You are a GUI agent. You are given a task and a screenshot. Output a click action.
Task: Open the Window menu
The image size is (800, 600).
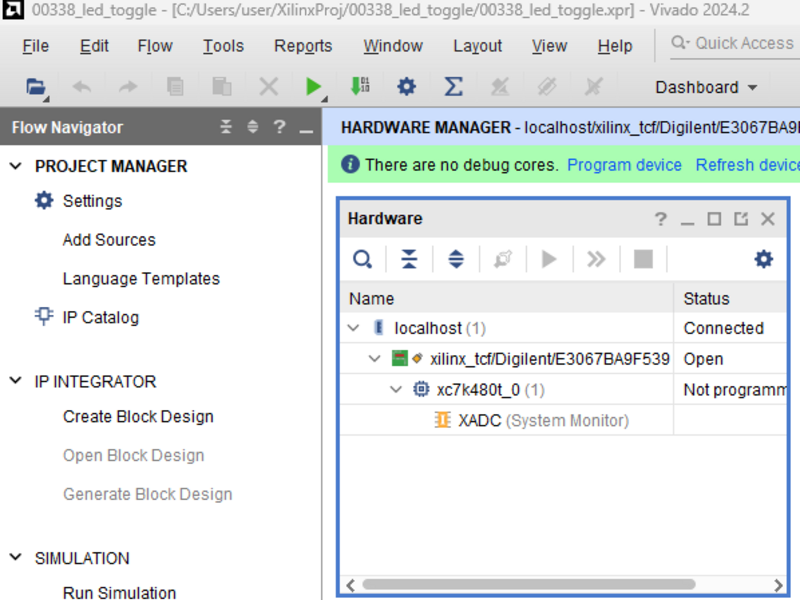(393, 46)
